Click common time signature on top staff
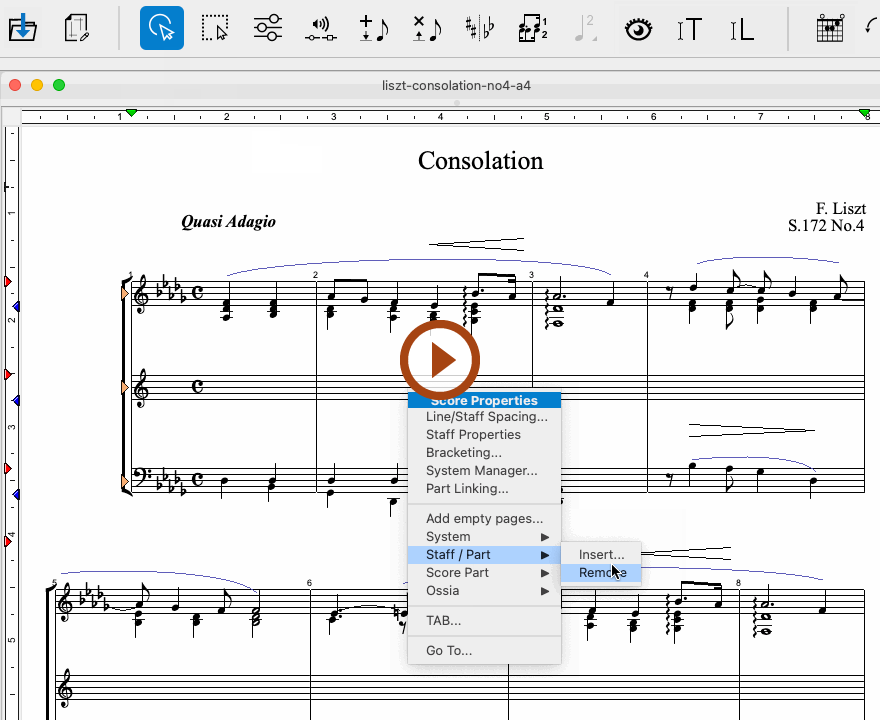 coord(198,292)
